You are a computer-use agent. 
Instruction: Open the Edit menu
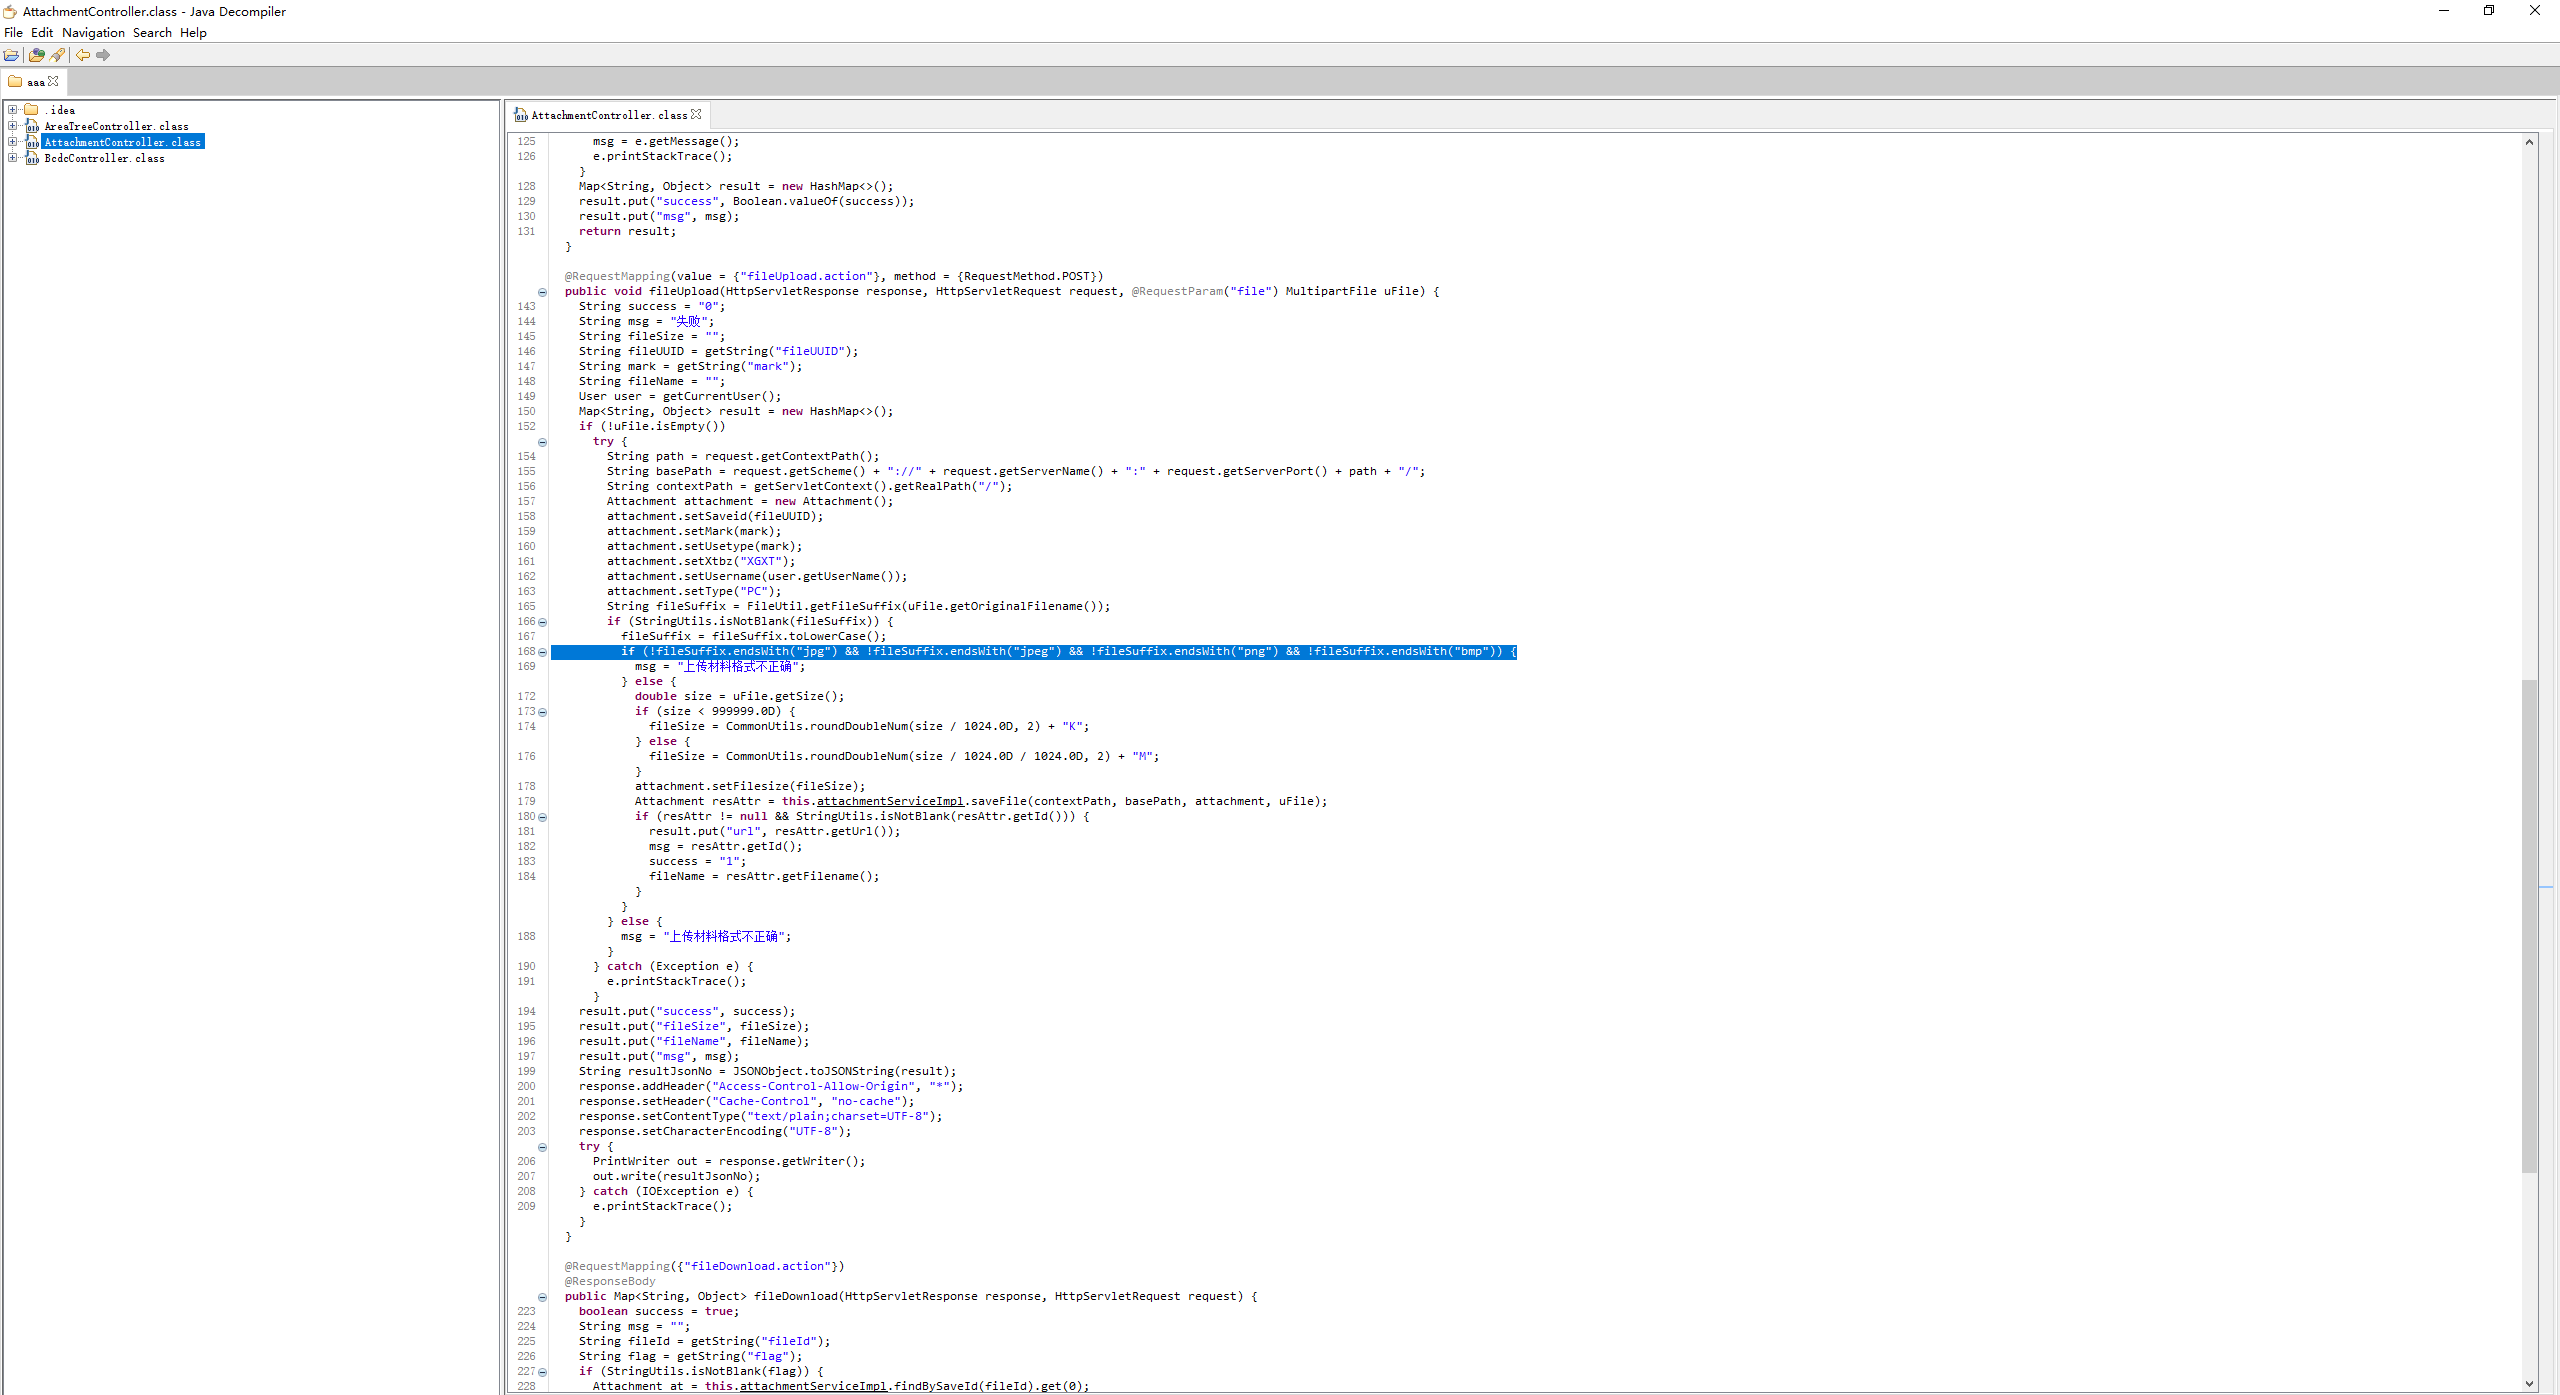(42, 33)
